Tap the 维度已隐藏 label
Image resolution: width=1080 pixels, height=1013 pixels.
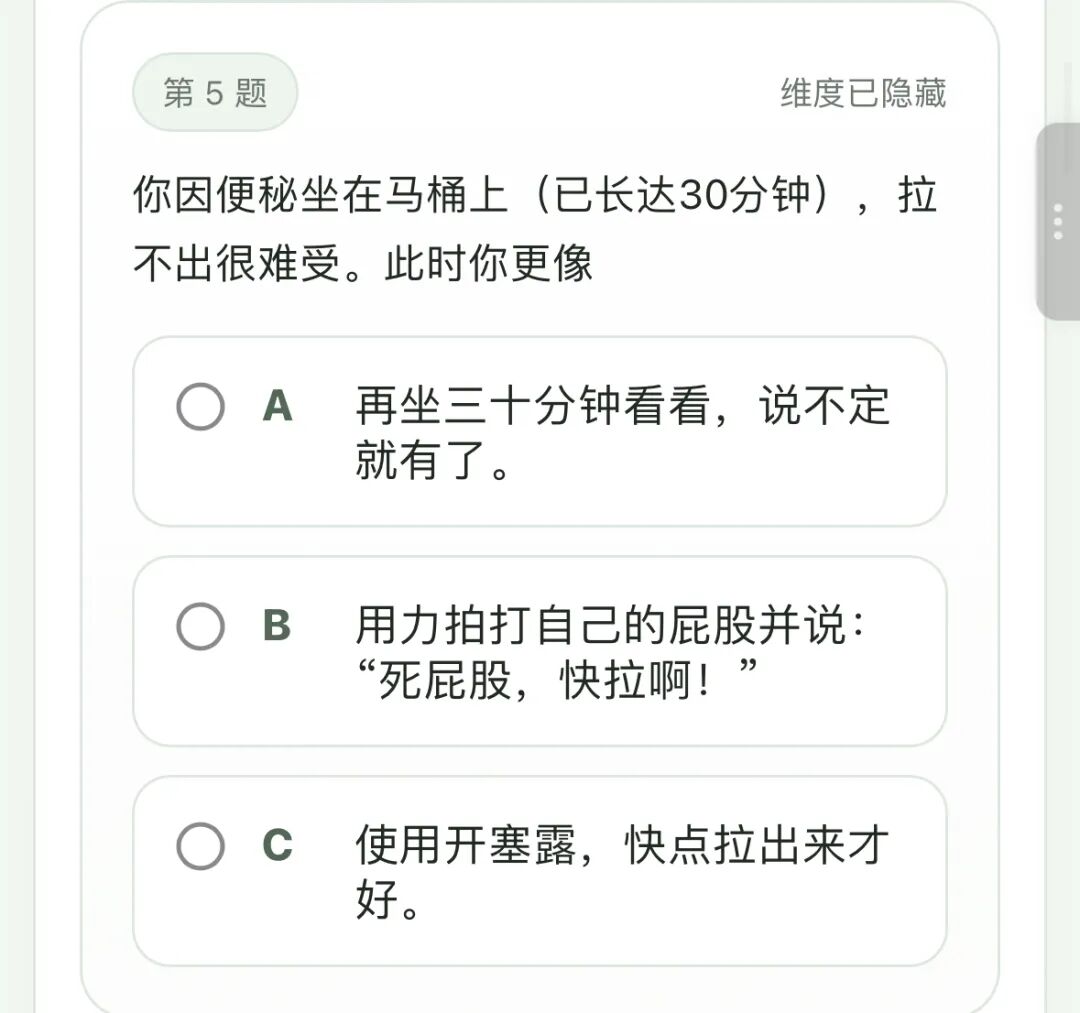pyautogui.click(x=862, y=93)
